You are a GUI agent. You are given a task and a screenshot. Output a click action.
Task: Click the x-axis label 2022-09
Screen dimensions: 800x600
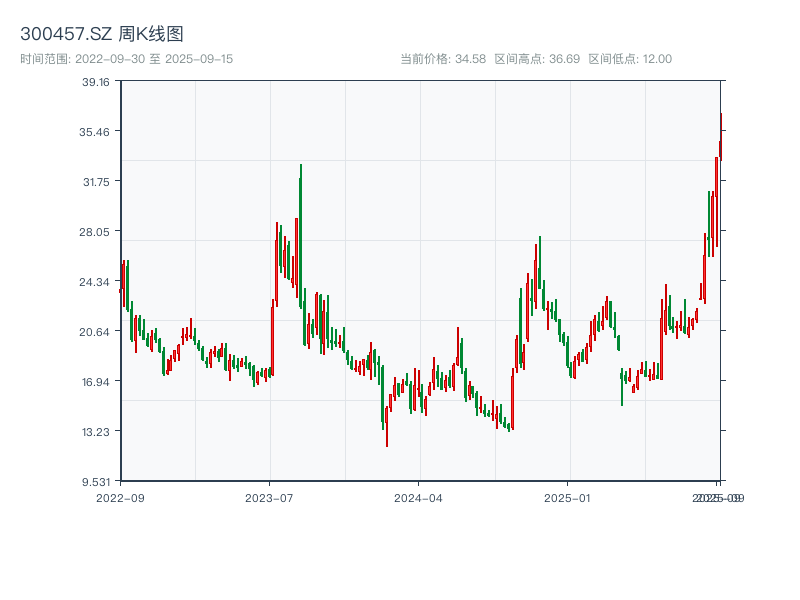click(x=120, y=498)
